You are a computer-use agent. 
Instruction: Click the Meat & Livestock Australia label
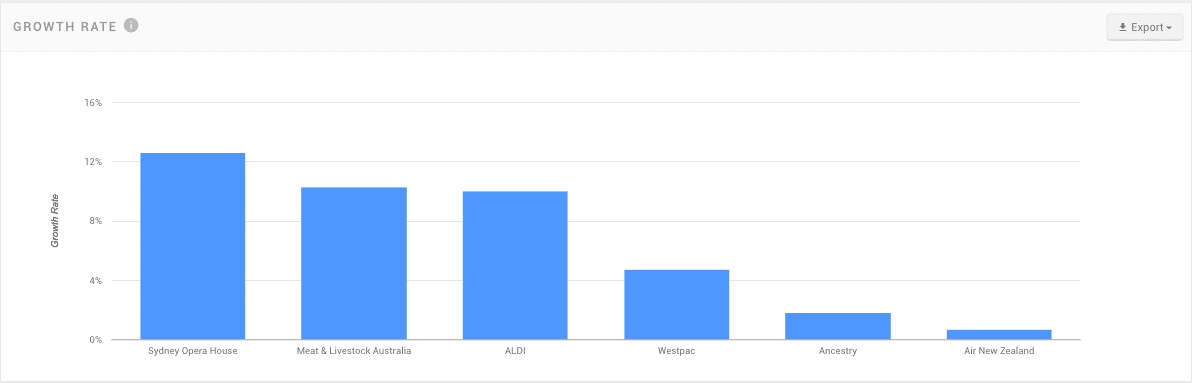353,351
